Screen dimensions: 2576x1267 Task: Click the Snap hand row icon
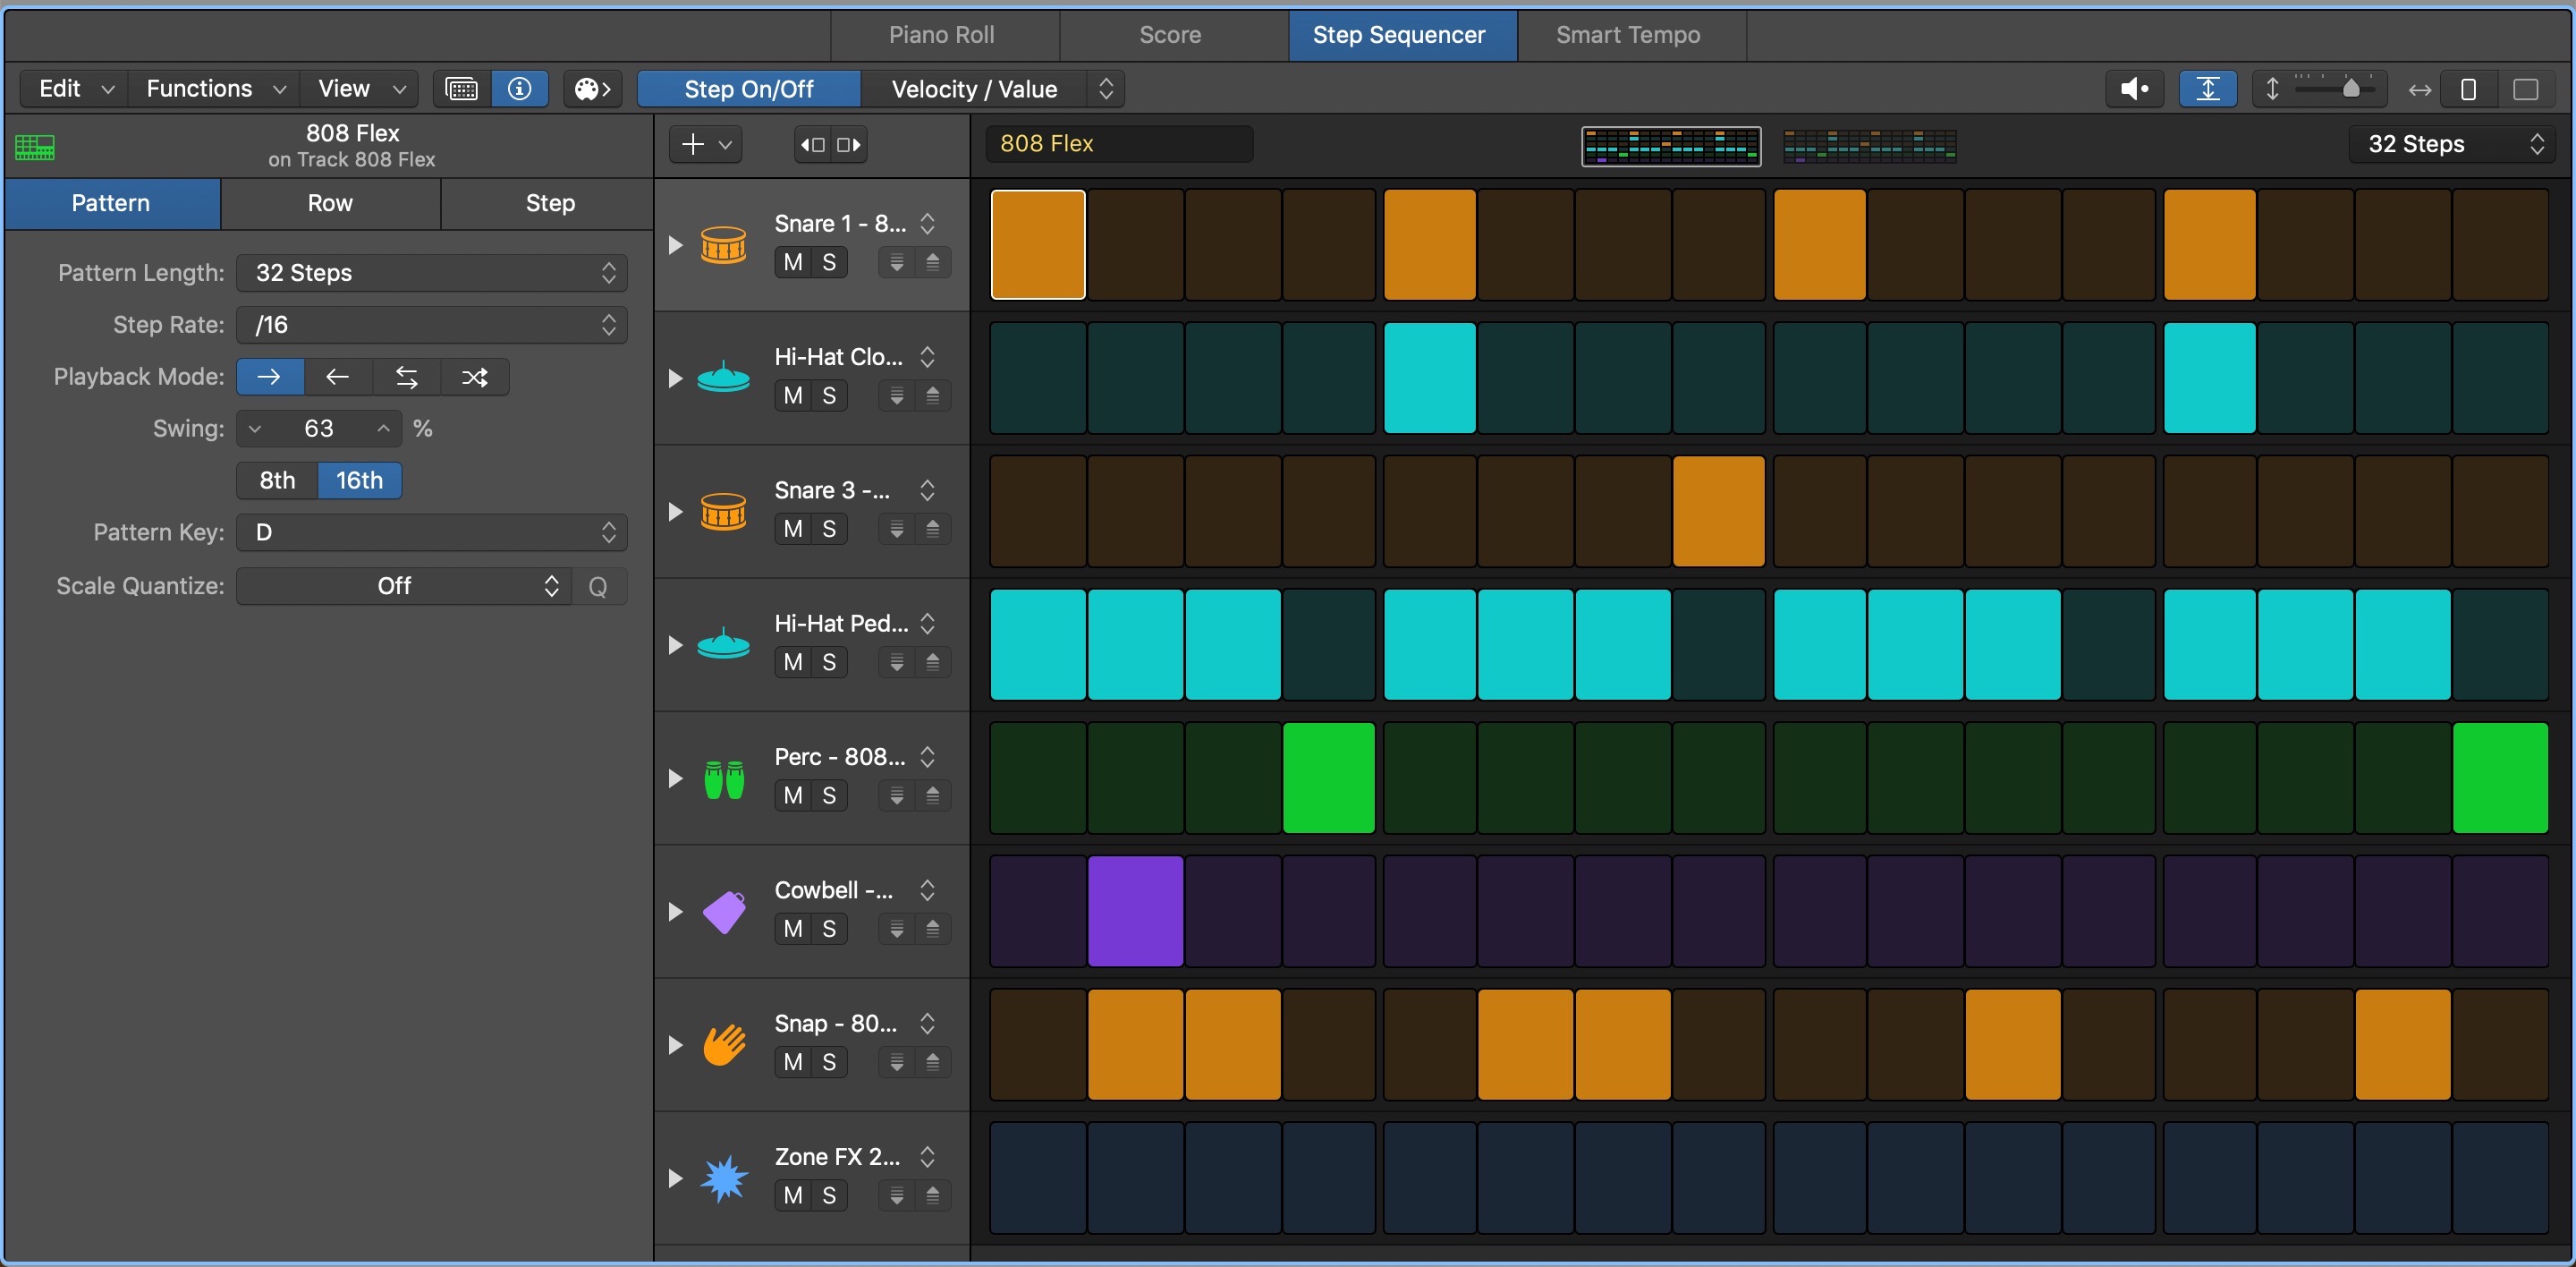point(722,1044)
